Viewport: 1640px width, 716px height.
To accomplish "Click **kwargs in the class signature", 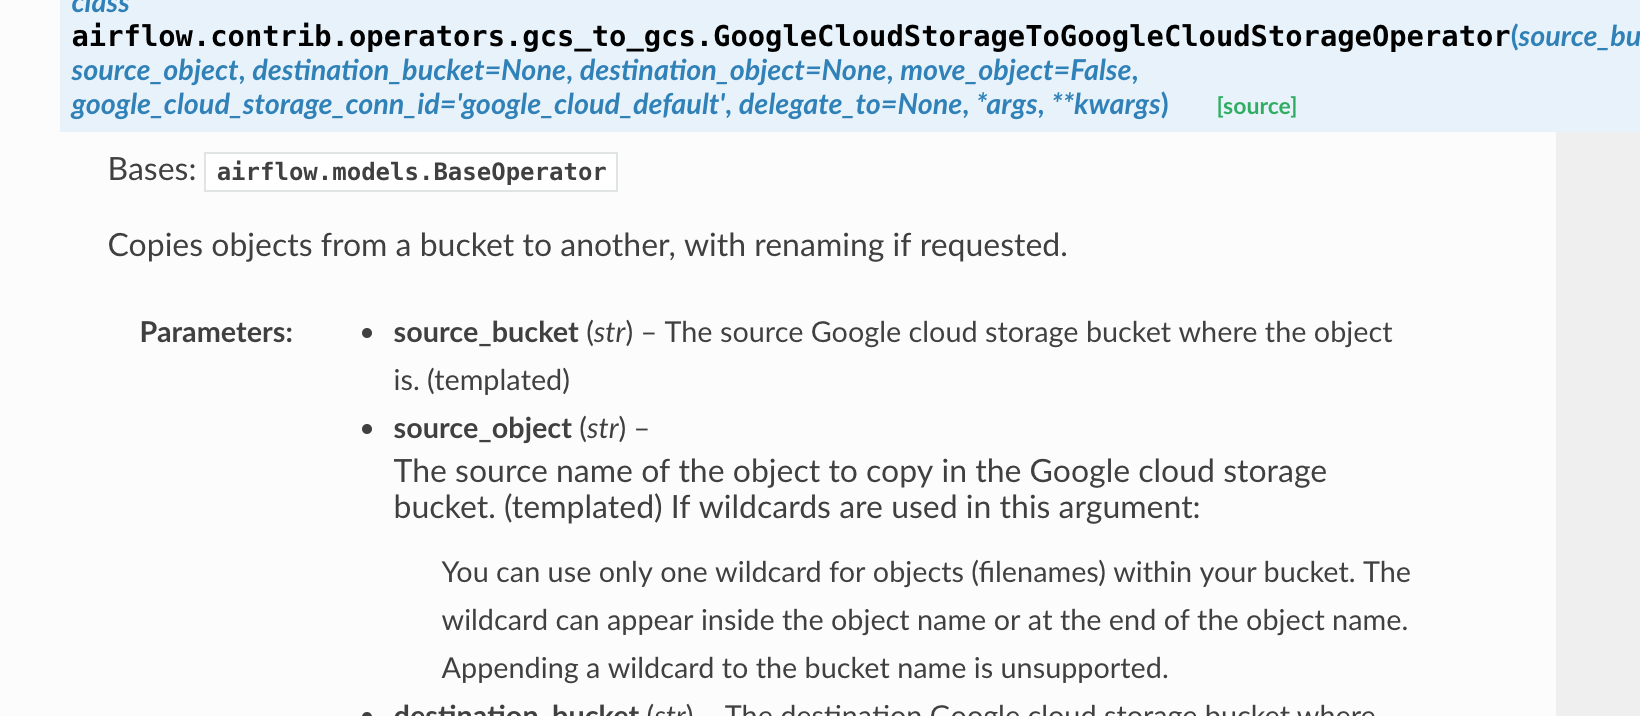I will 1106,105.
